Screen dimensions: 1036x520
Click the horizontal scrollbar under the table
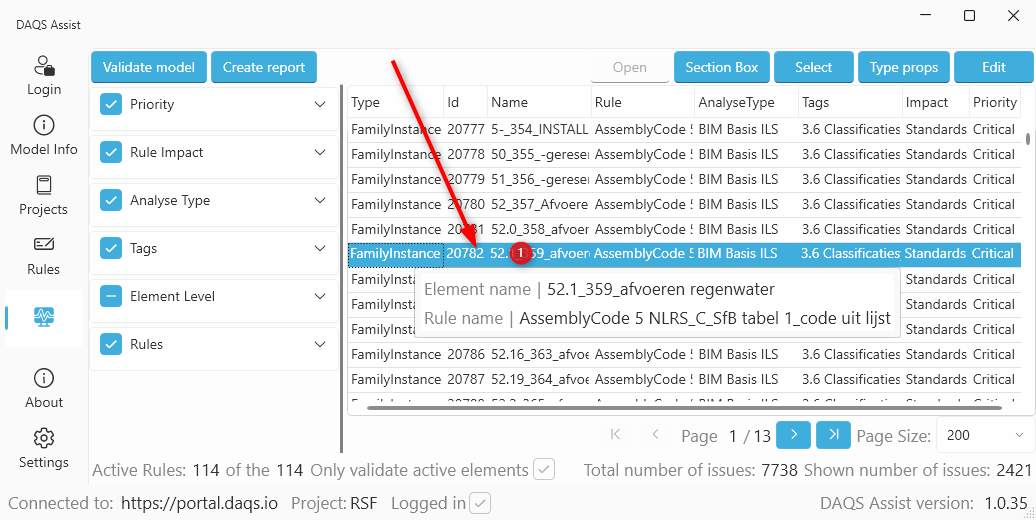[680, 408]
